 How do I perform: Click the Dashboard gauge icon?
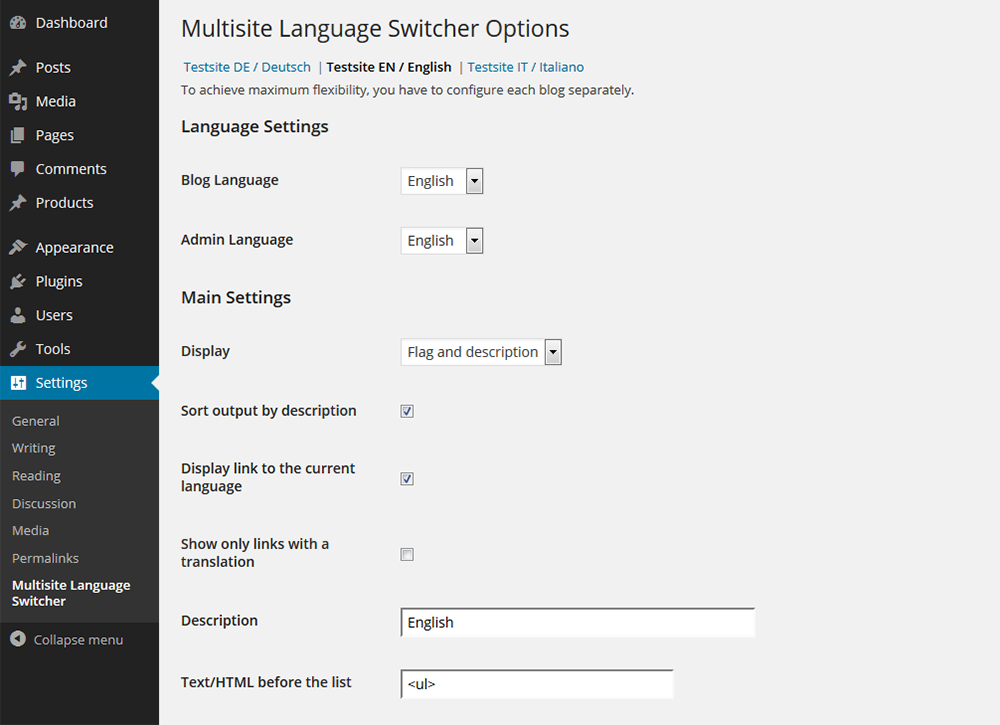click(x=18, y=23)
